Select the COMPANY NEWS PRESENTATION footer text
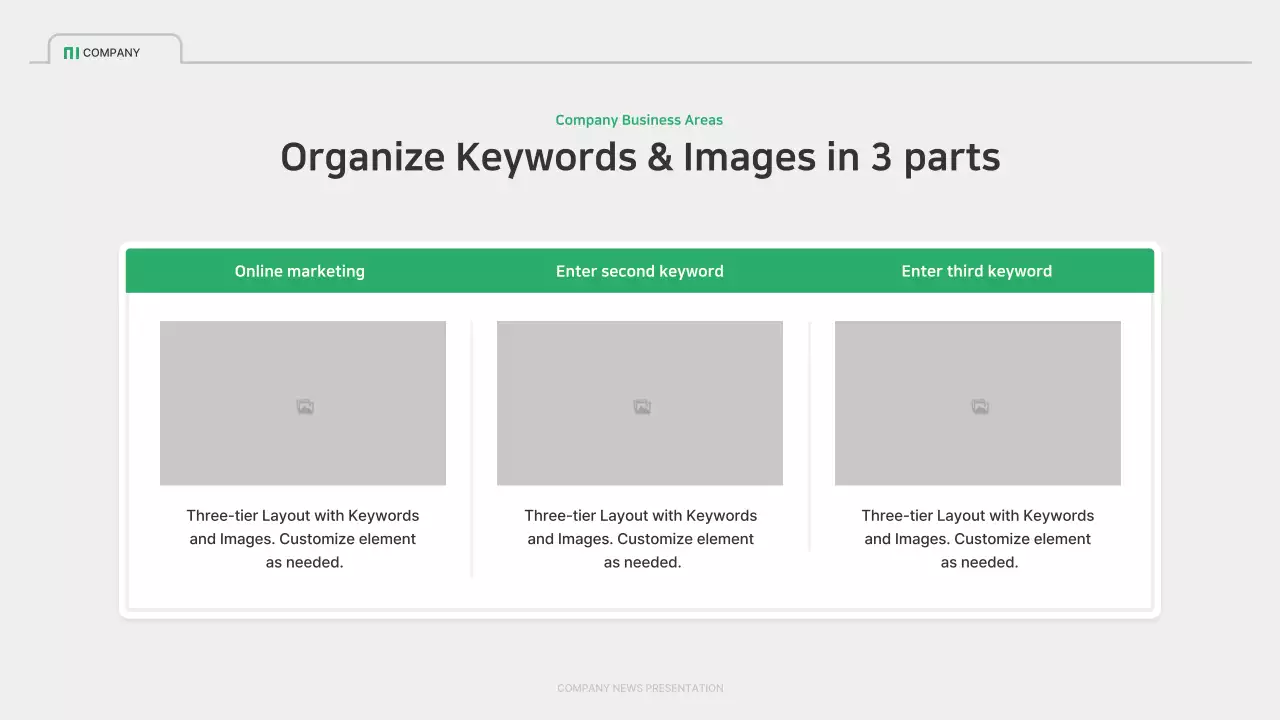This screenshot has width=1280, height=720. tap(640, 688)
